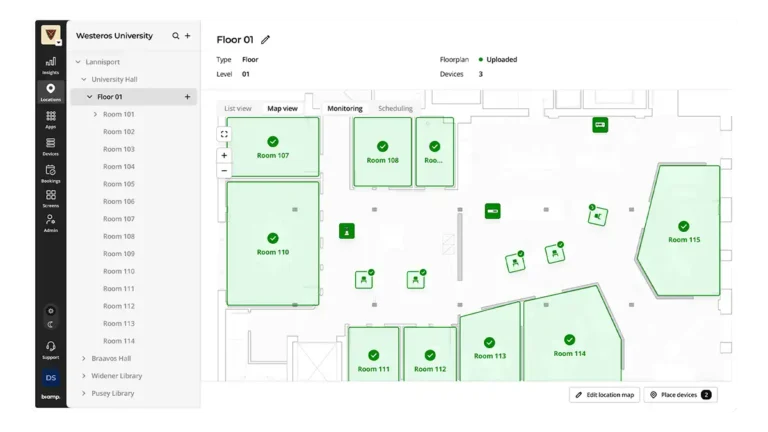Toggle dark mode moon icon in sidebar
Viewport: 768px width, 432px height.
click(x=50, y=324)
